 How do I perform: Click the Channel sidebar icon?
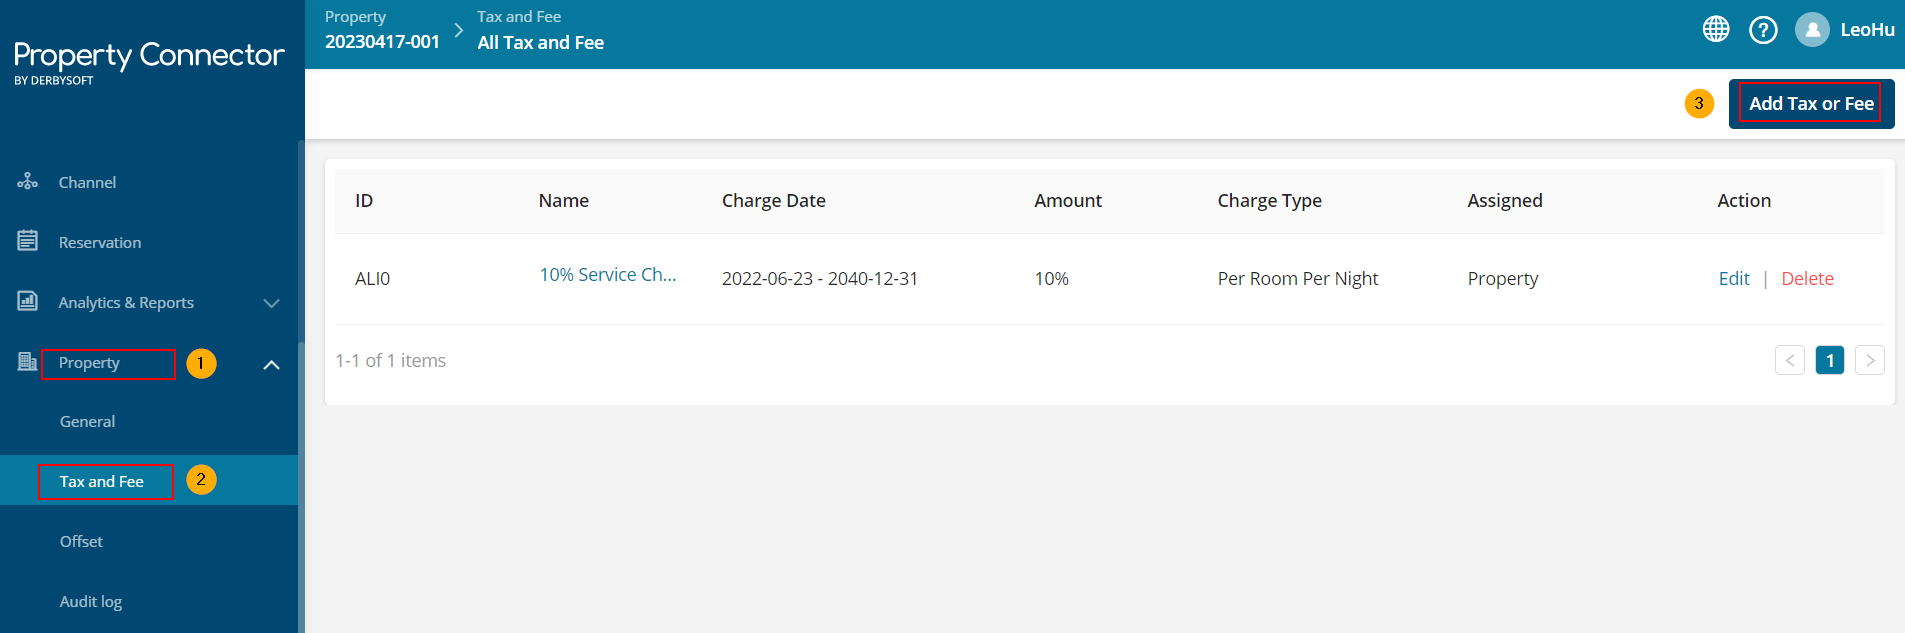tap(28, 181)
